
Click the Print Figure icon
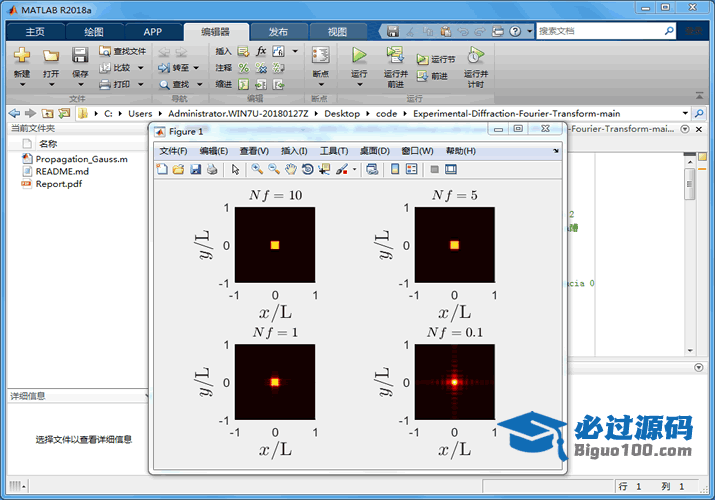[x=212, y=169]
